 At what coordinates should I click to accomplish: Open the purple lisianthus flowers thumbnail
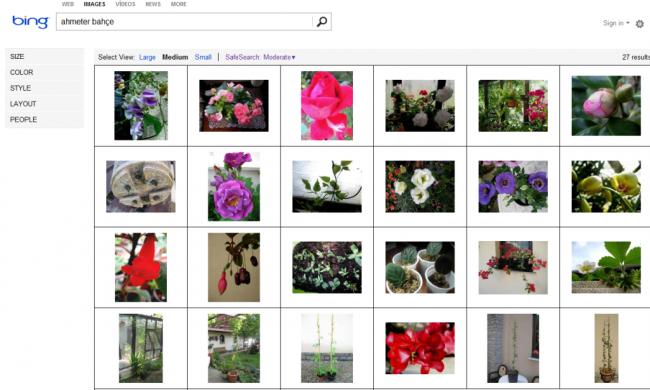point(513,187)
